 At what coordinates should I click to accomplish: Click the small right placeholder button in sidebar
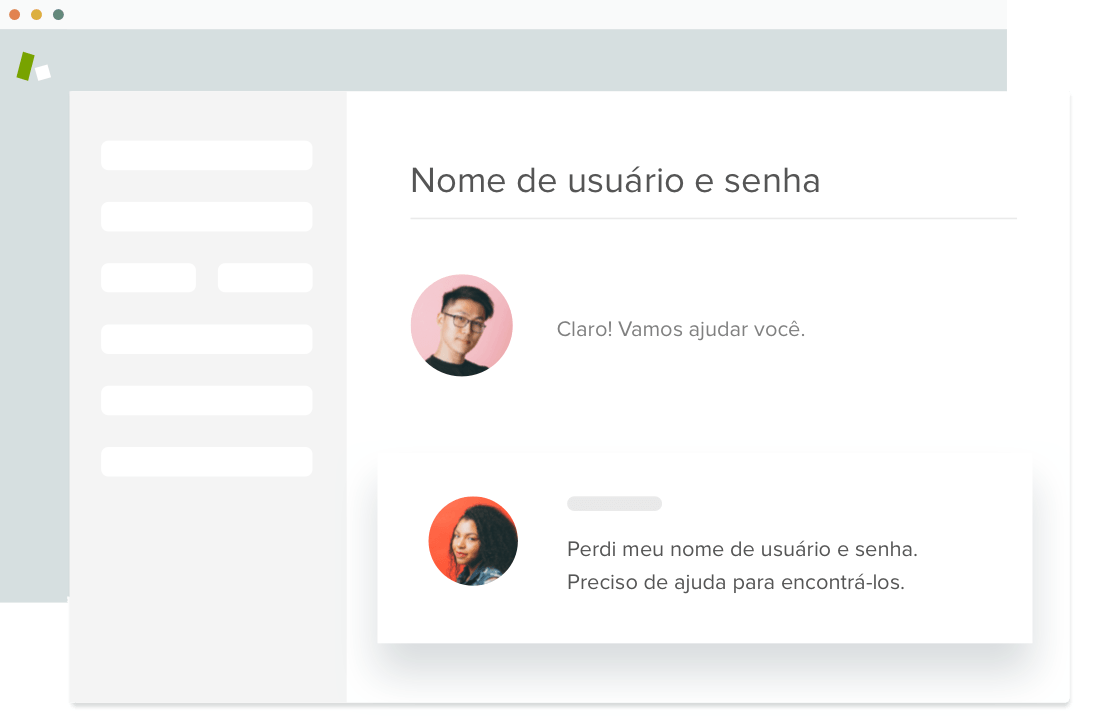(265, 278)
